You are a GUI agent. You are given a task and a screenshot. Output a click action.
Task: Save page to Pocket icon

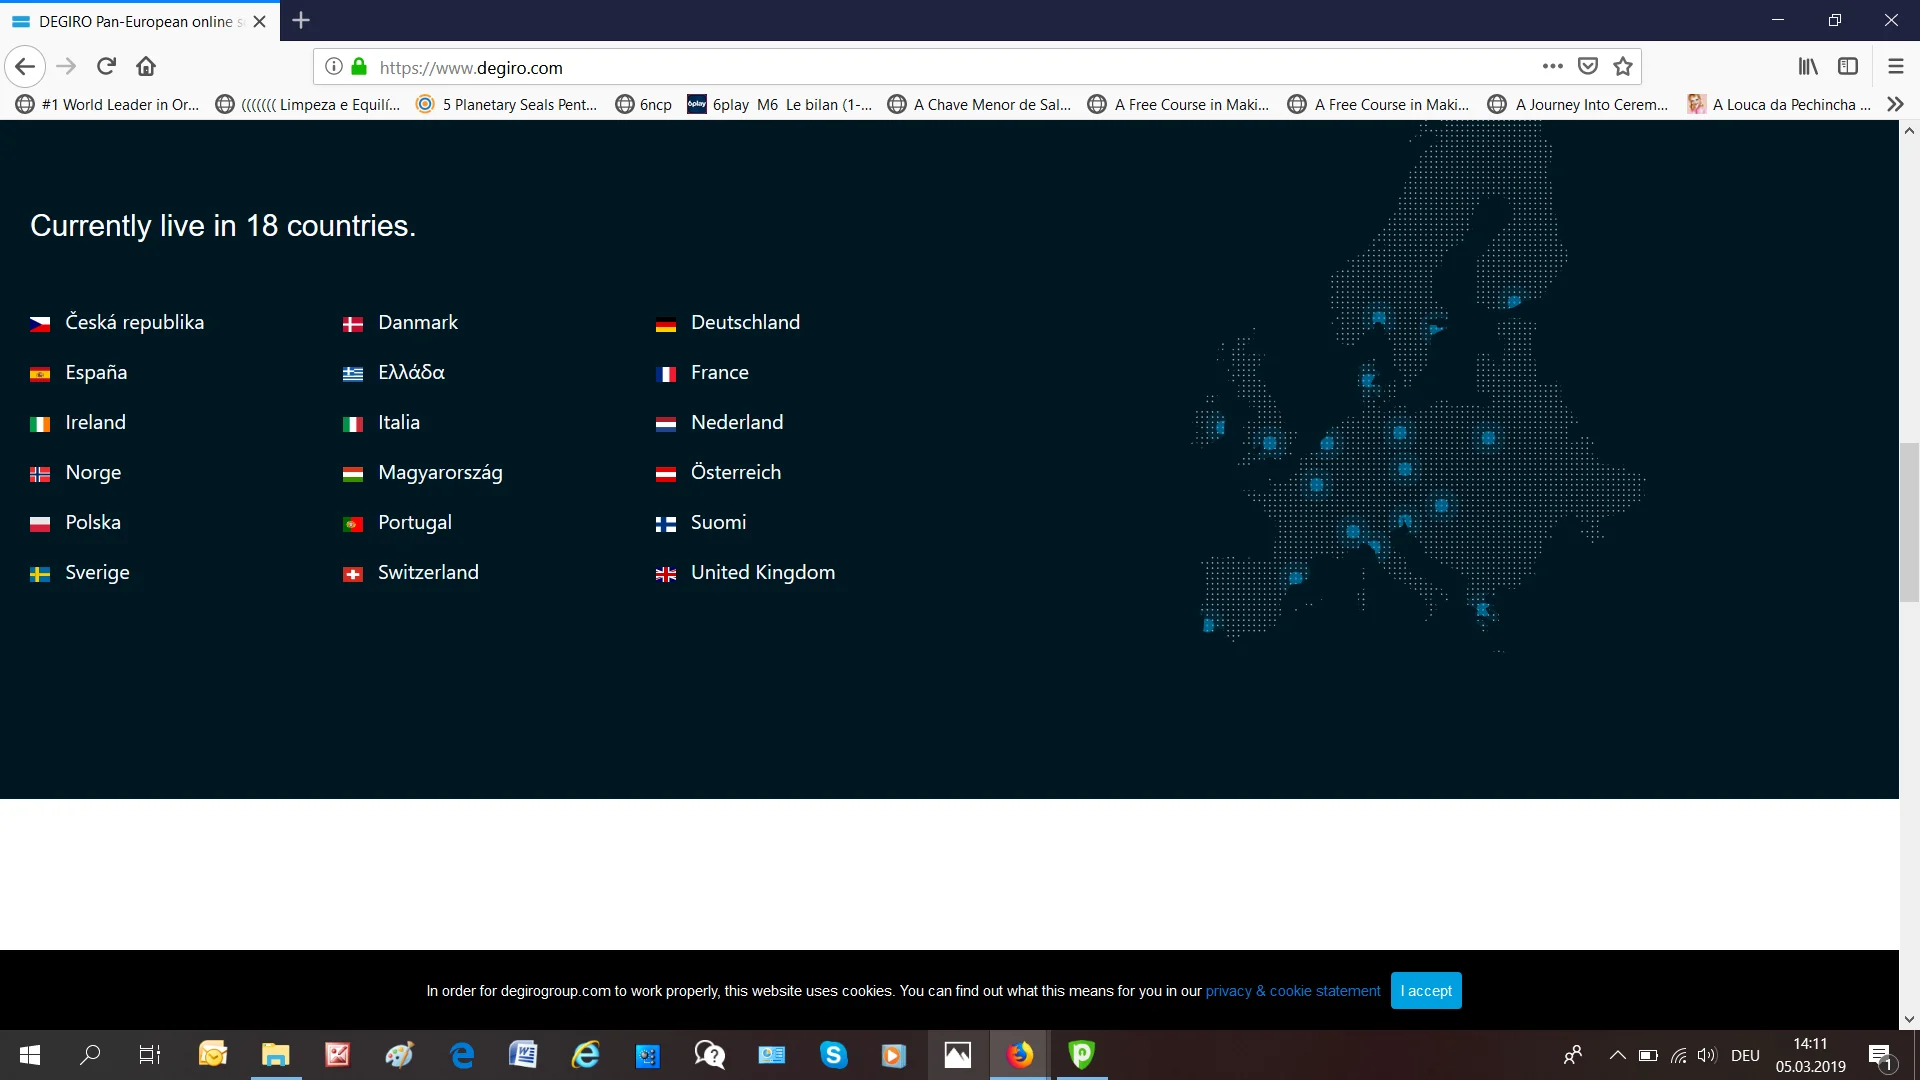[x=1588, y=67]
